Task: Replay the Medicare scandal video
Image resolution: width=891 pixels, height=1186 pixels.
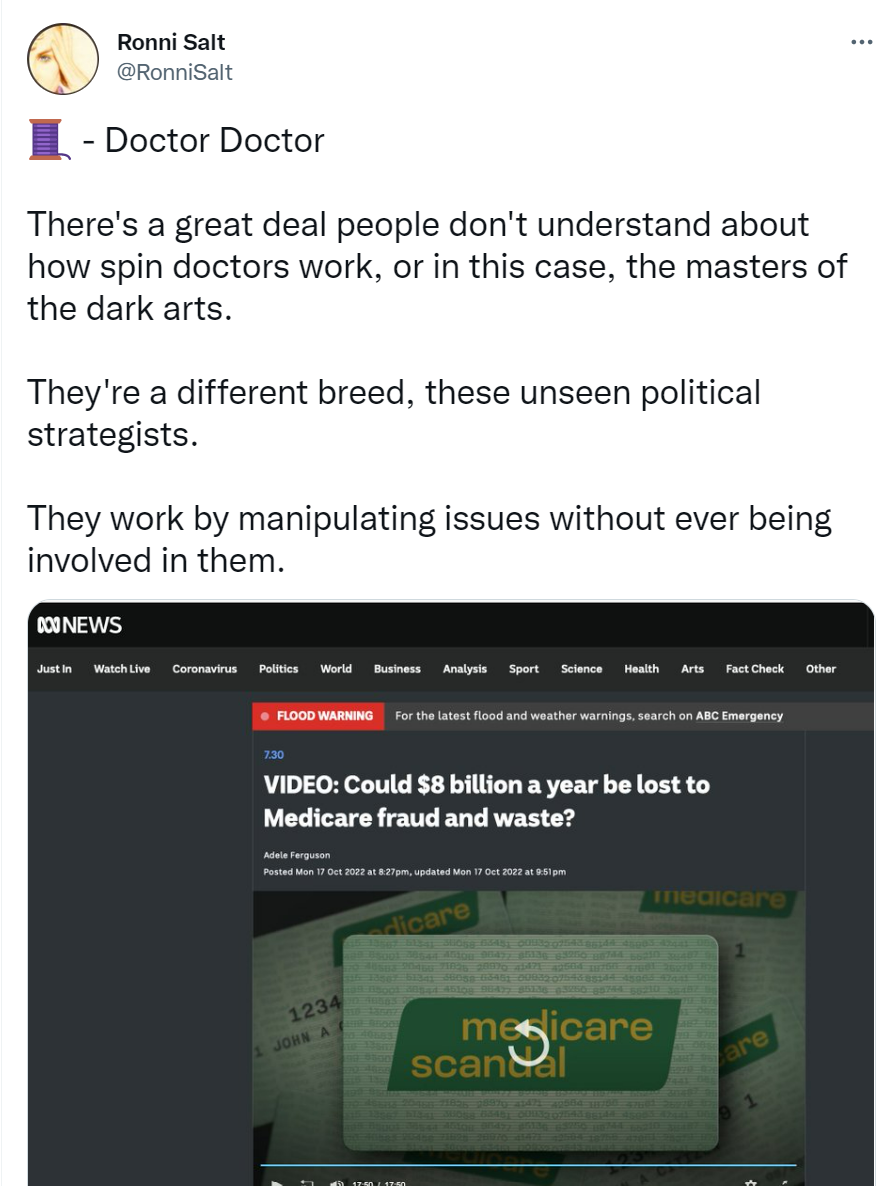Action: pos(530,1044)
